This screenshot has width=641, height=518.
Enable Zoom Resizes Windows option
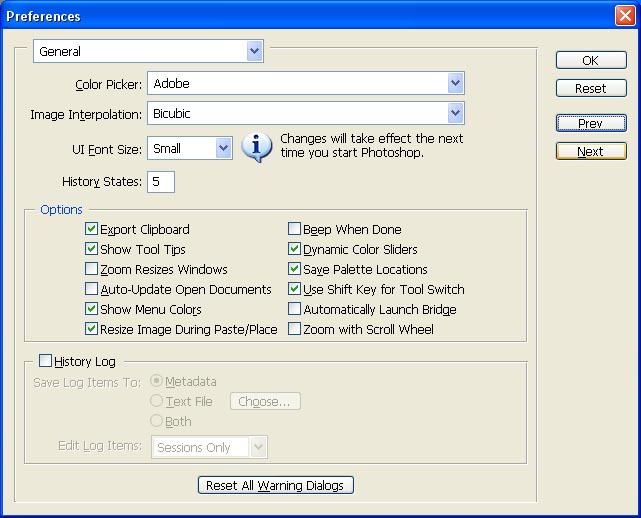coord(93,270)
